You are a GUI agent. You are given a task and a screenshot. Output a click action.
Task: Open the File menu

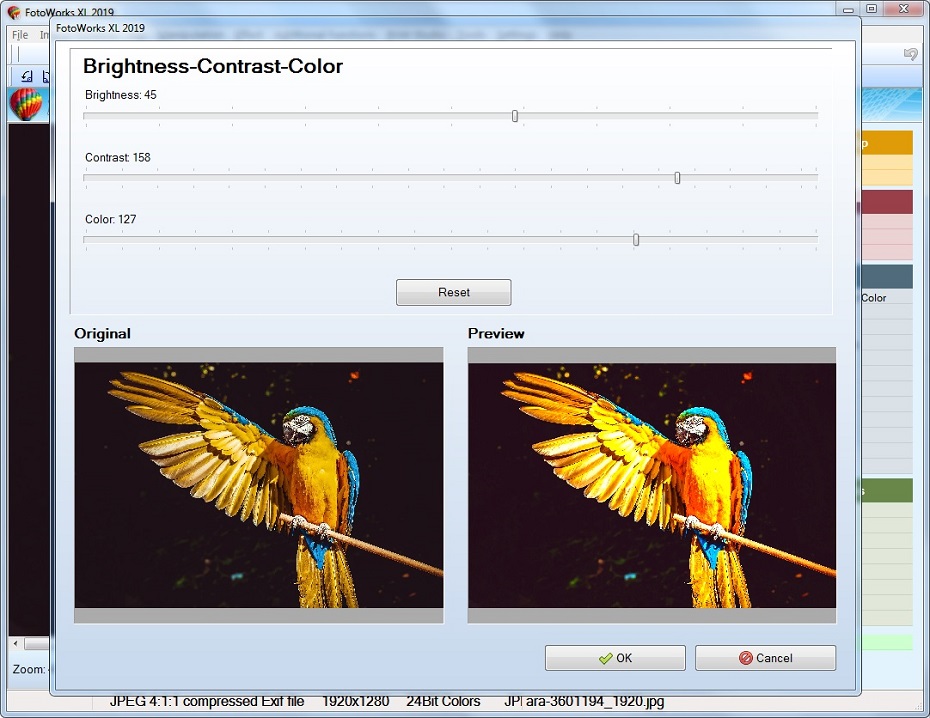pyautogui.click(x=20, y=34)
